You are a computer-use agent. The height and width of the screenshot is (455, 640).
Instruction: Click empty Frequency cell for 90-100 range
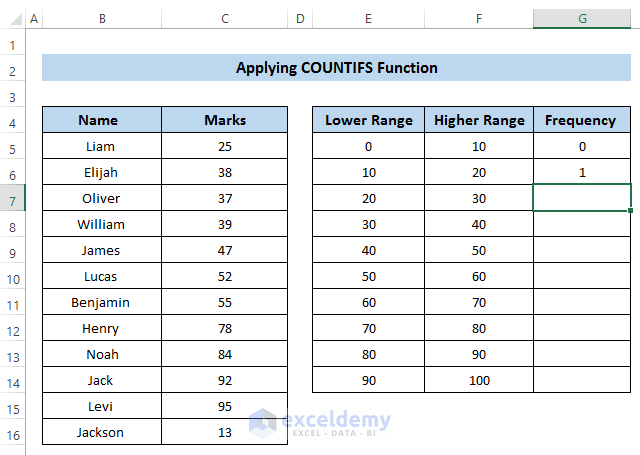[582, 380]
